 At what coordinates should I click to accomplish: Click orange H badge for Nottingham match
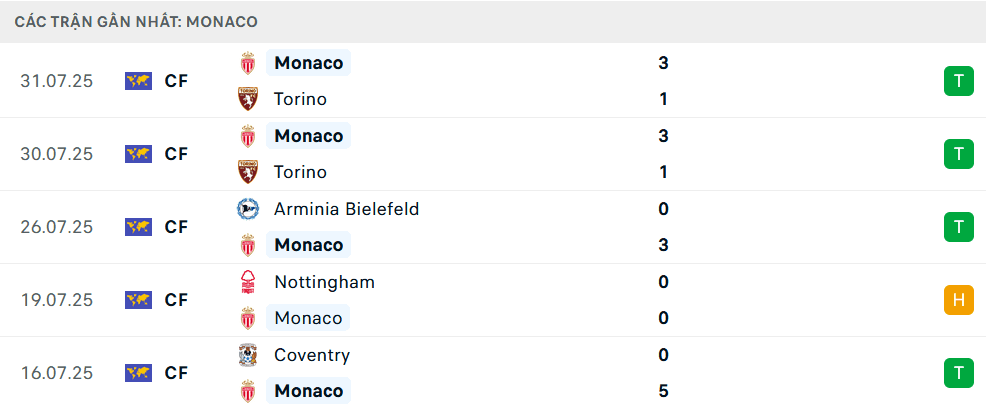(958, 300)
